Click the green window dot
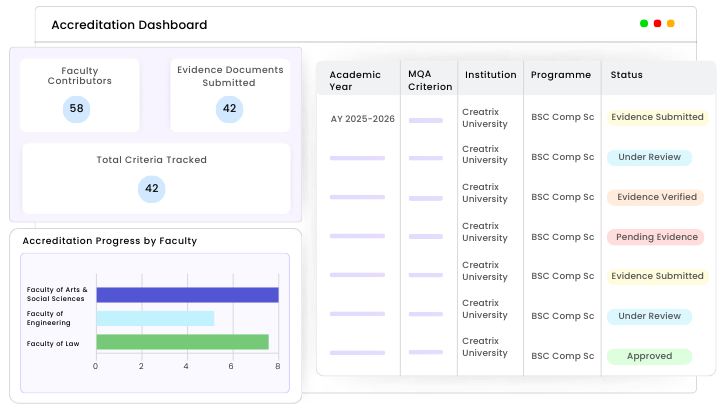723x413 pixels. 644,24
